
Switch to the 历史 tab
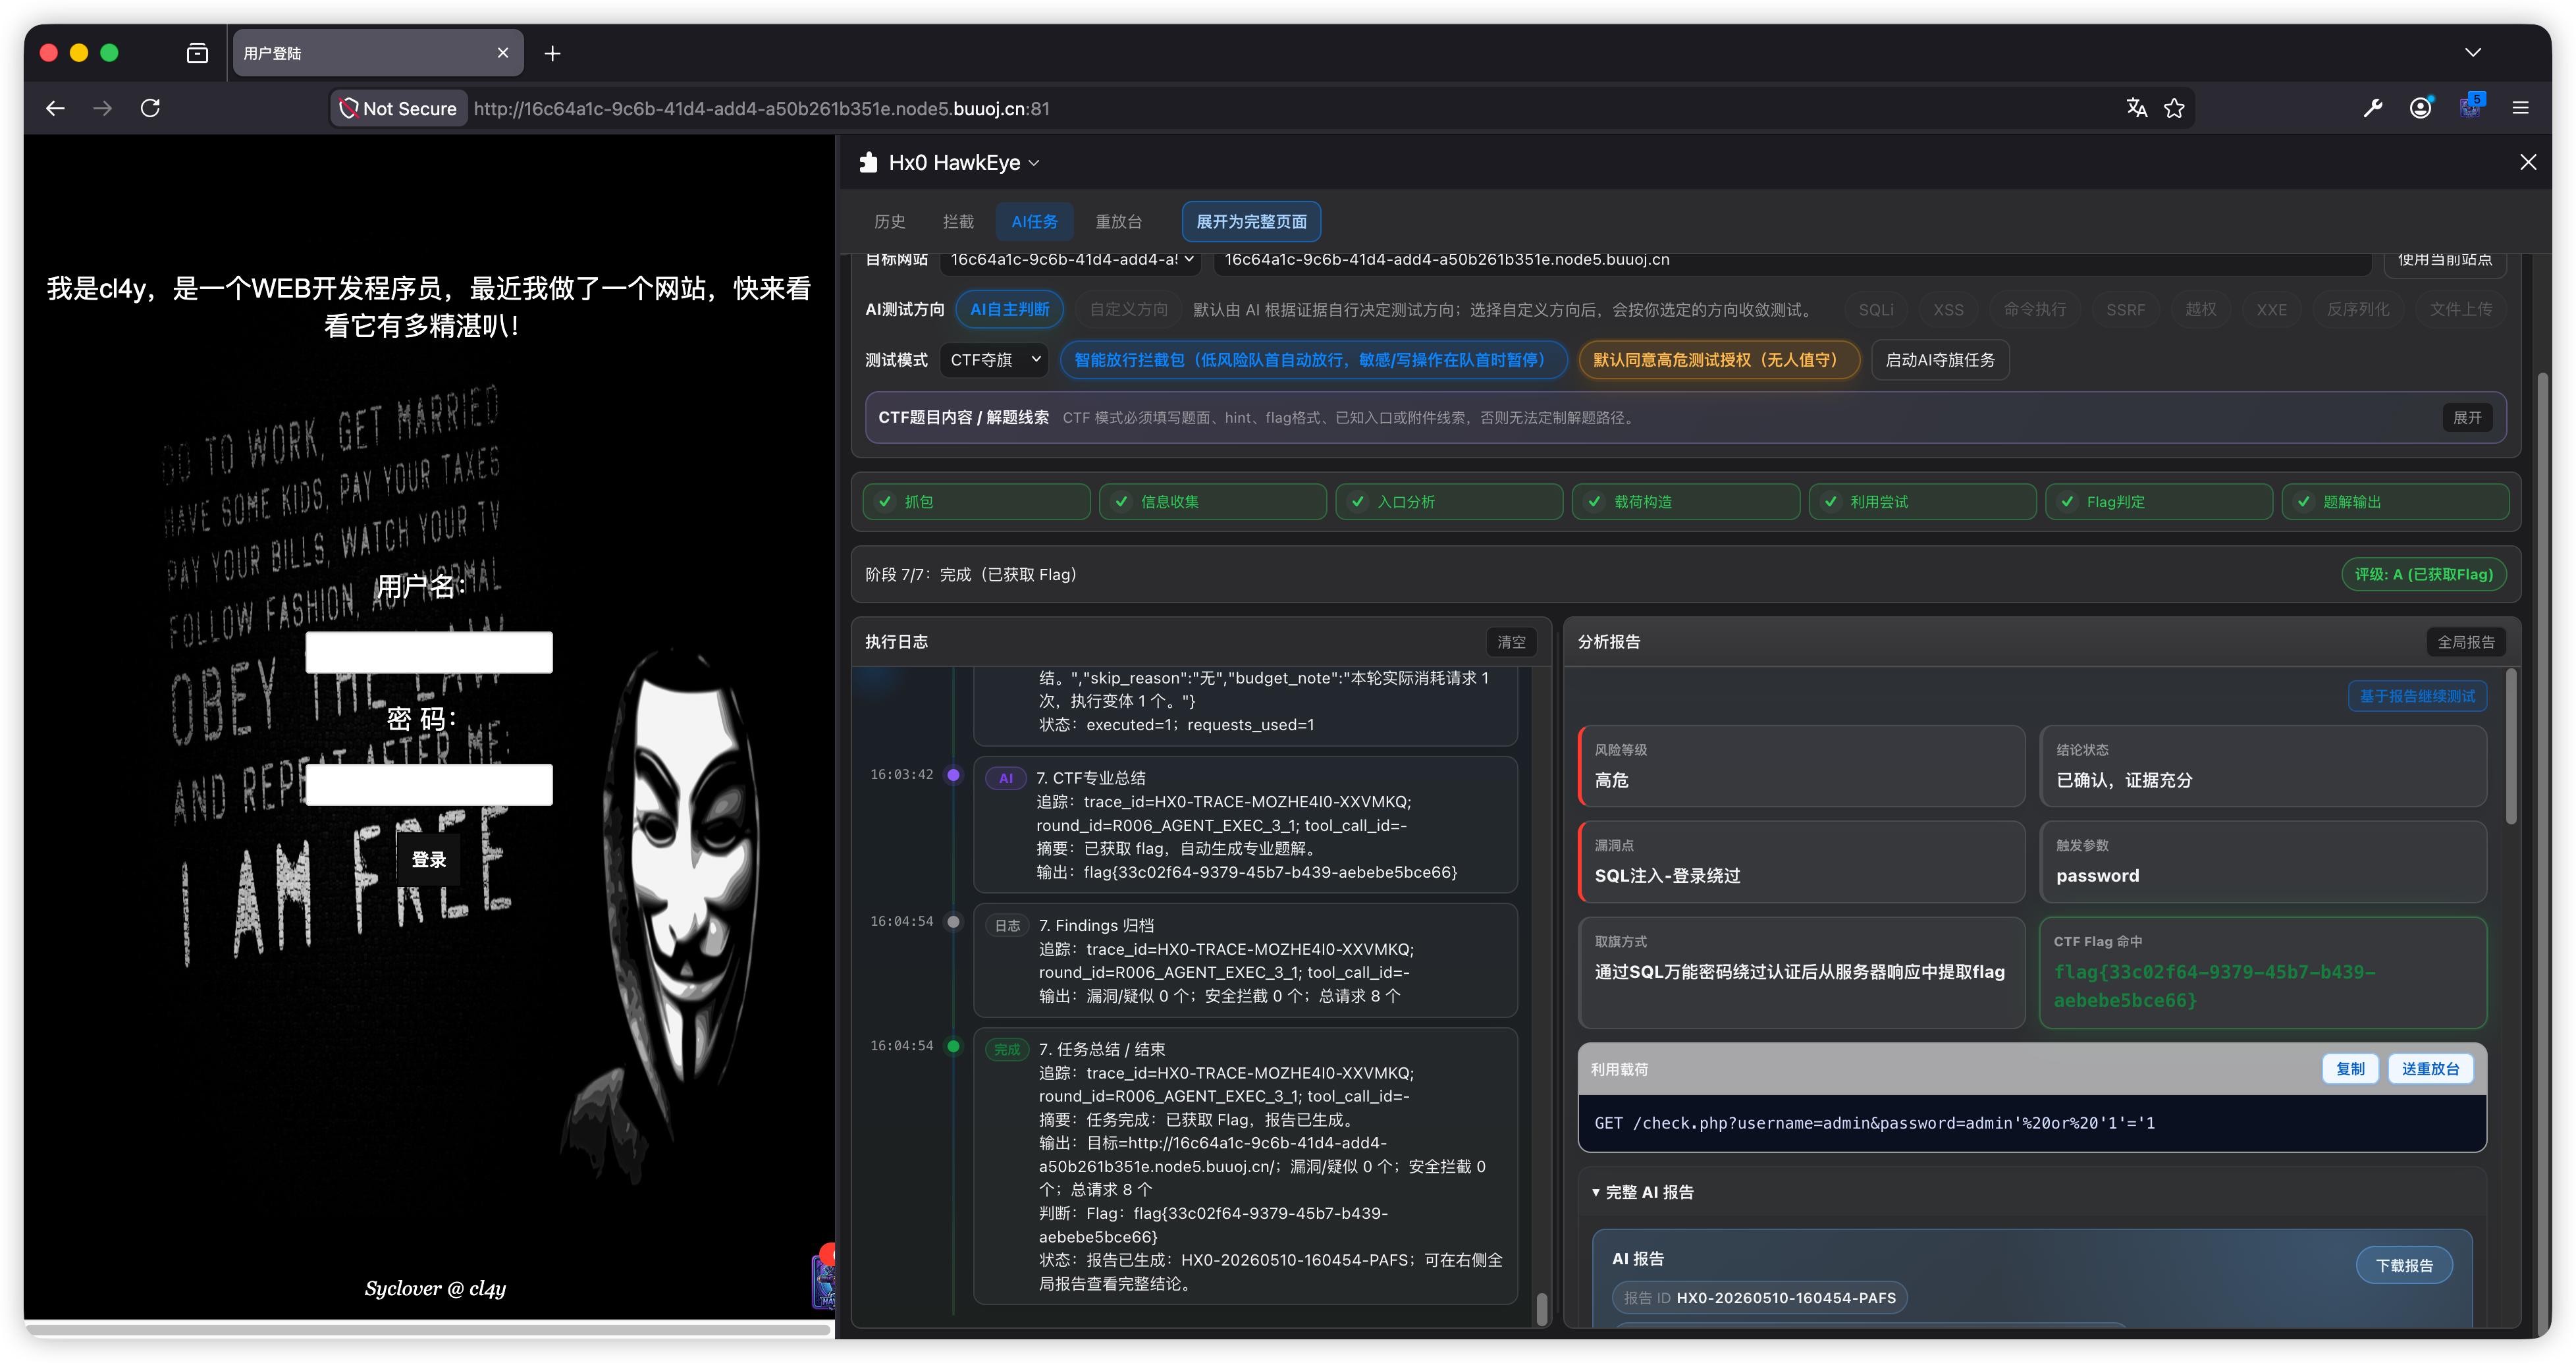[889, 222]
